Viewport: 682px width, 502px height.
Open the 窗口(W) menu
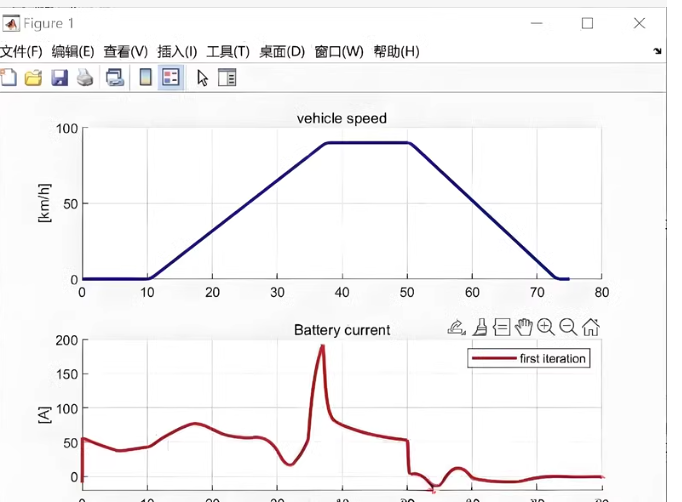click(339, 52)
